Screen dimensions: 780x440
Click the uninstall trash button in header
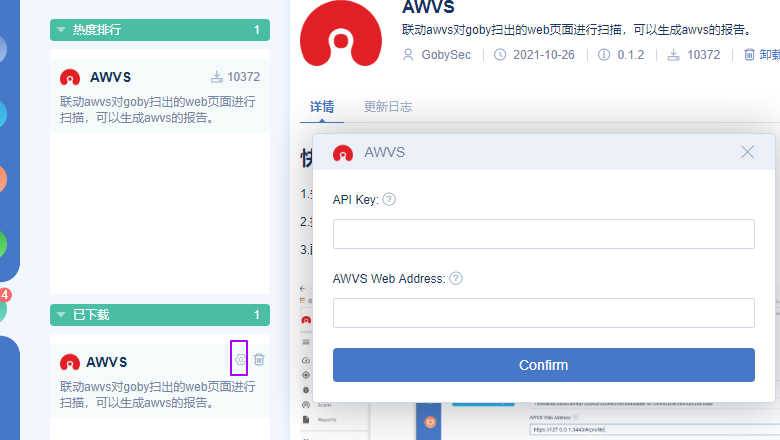(x=761, y=55)
